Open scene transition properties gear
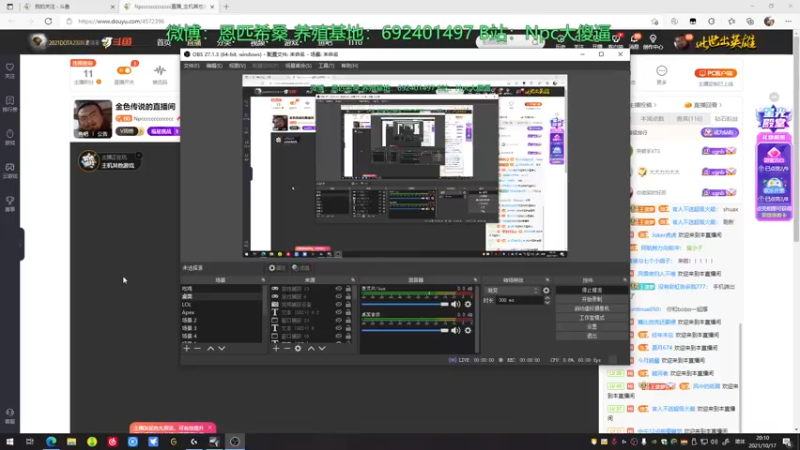 546,290
